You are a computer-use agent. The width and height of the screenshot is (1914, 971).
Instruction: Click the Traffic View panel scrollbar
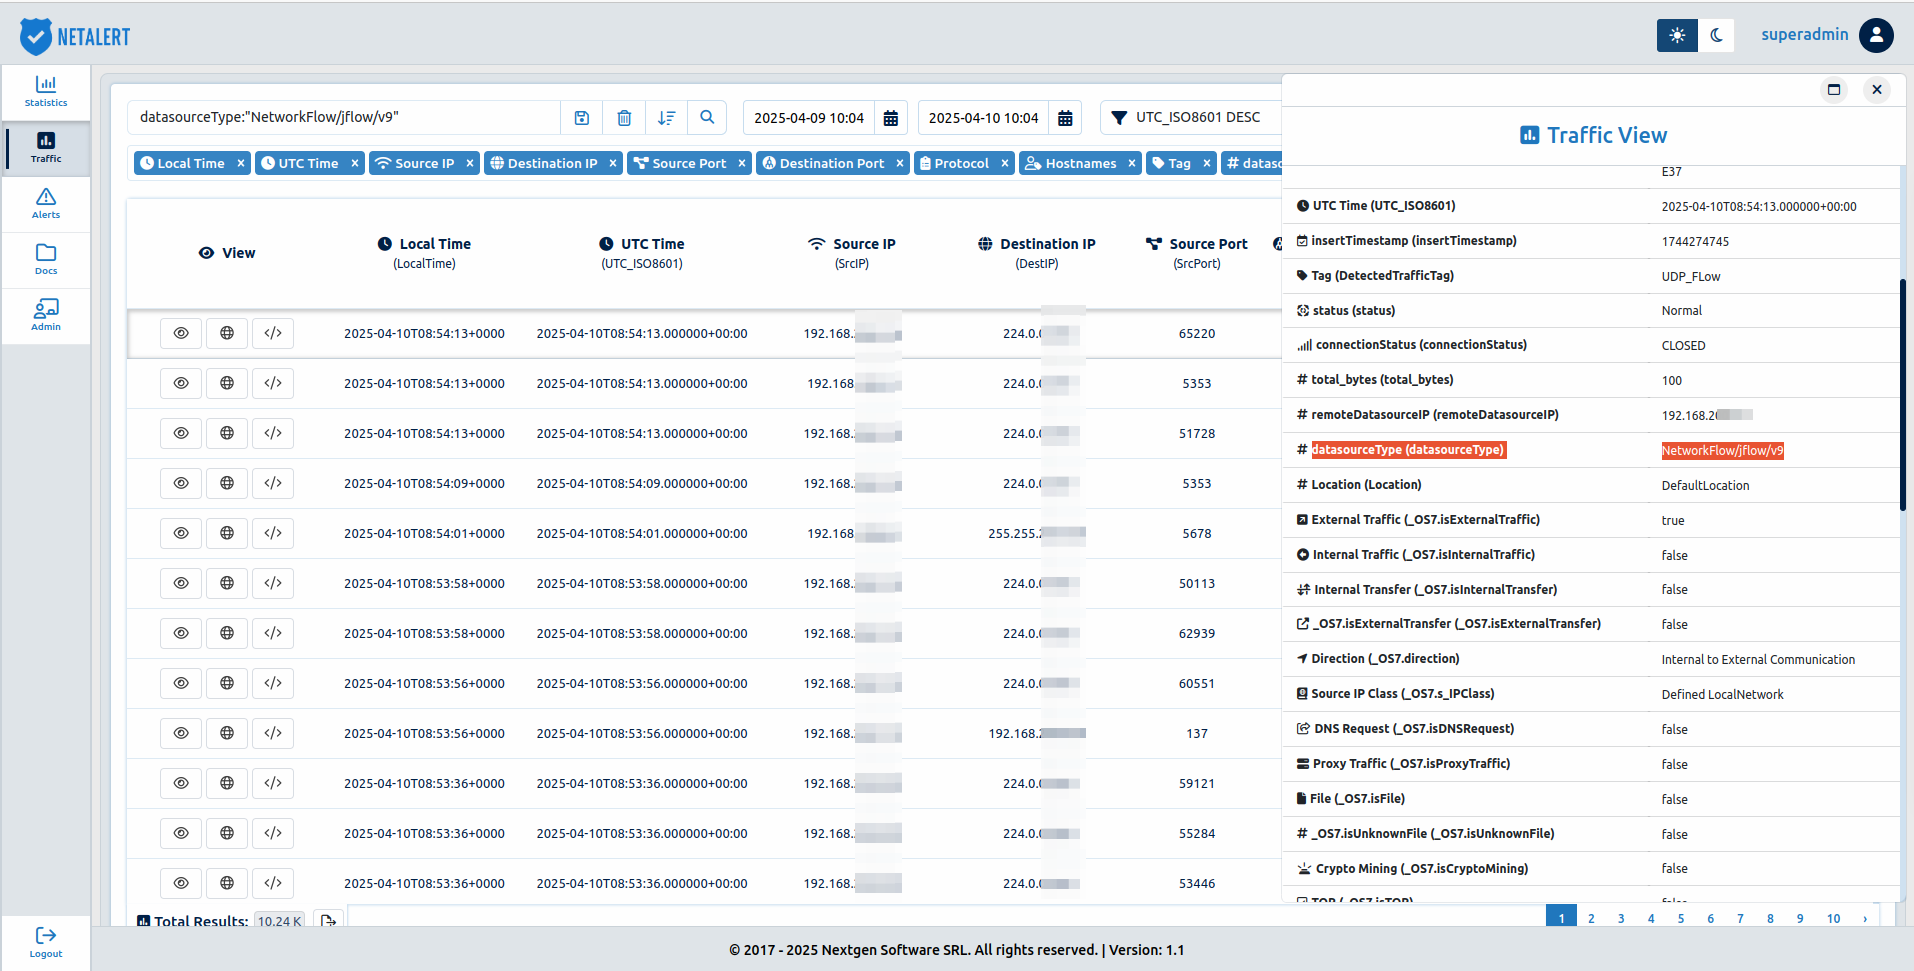1904,395
